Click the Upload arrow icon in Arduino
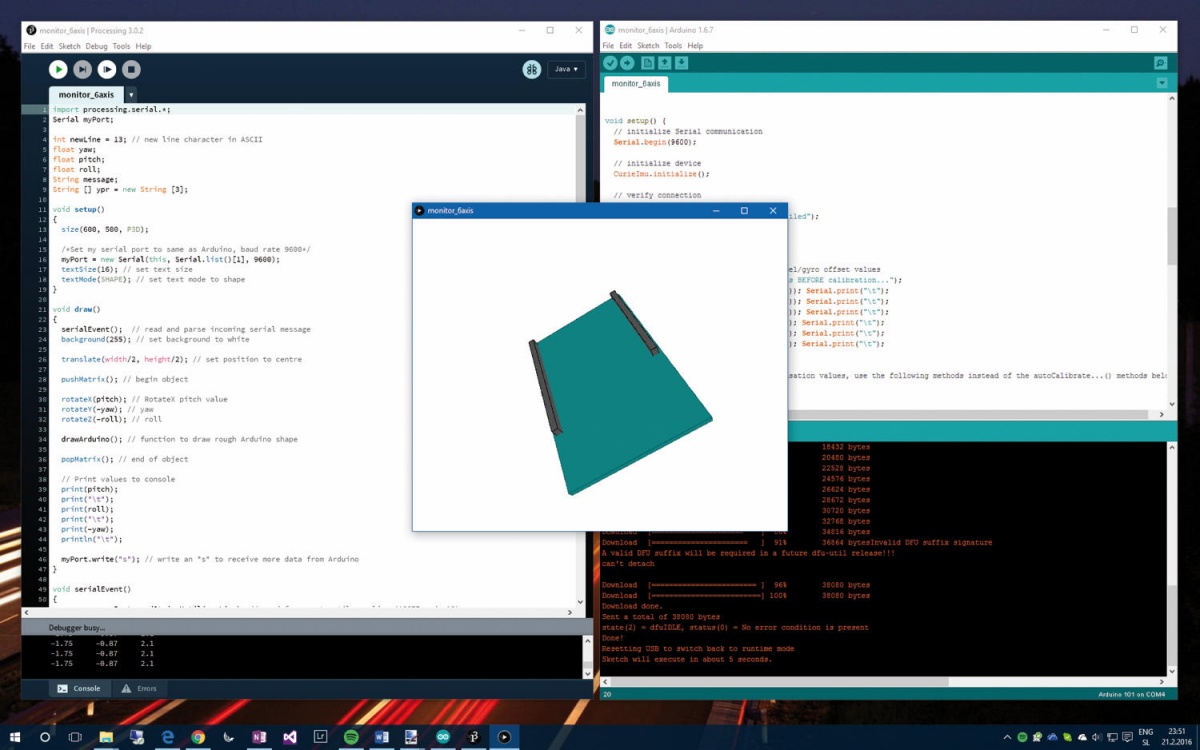1200x750 pixels. pyautogui.click(x=627, y=63)
